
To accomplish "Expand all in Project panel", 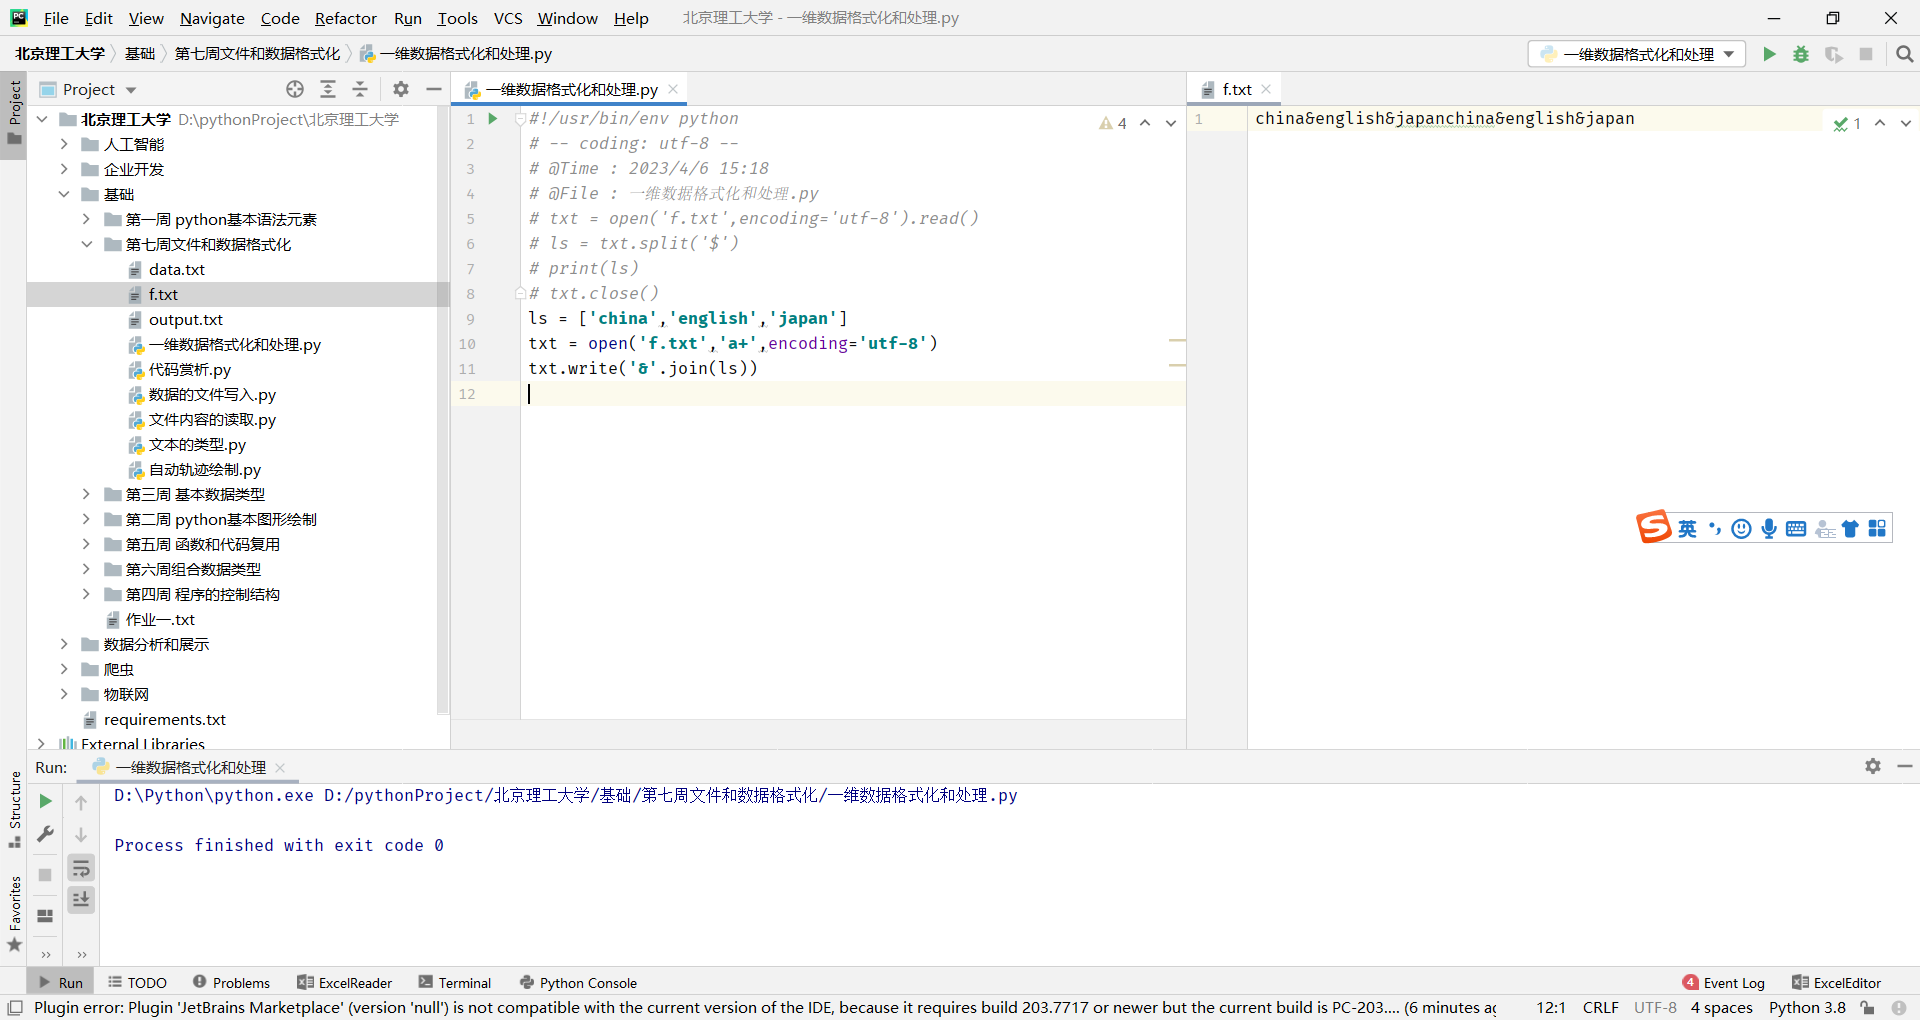I will click(328, 89).
